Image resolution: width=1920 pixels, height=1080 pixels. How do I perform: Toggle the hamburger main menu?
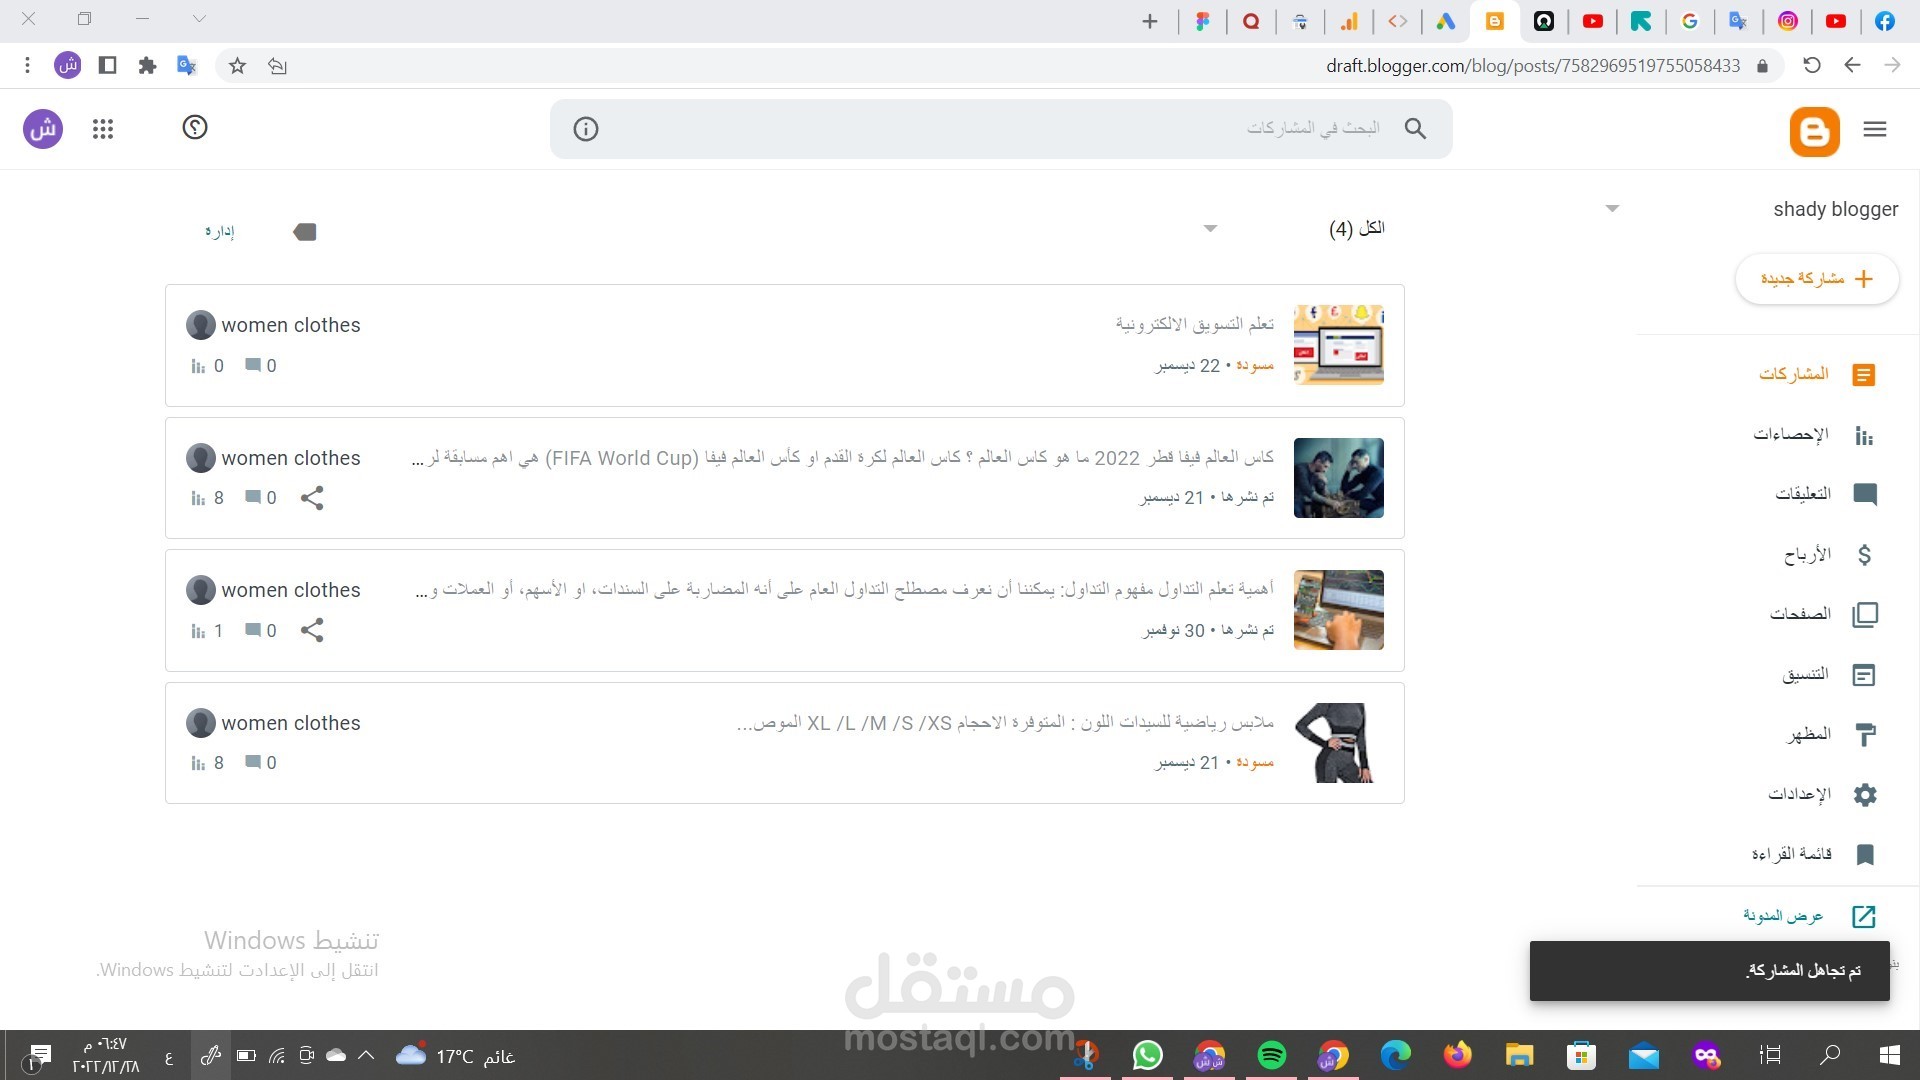point(1875,129)
